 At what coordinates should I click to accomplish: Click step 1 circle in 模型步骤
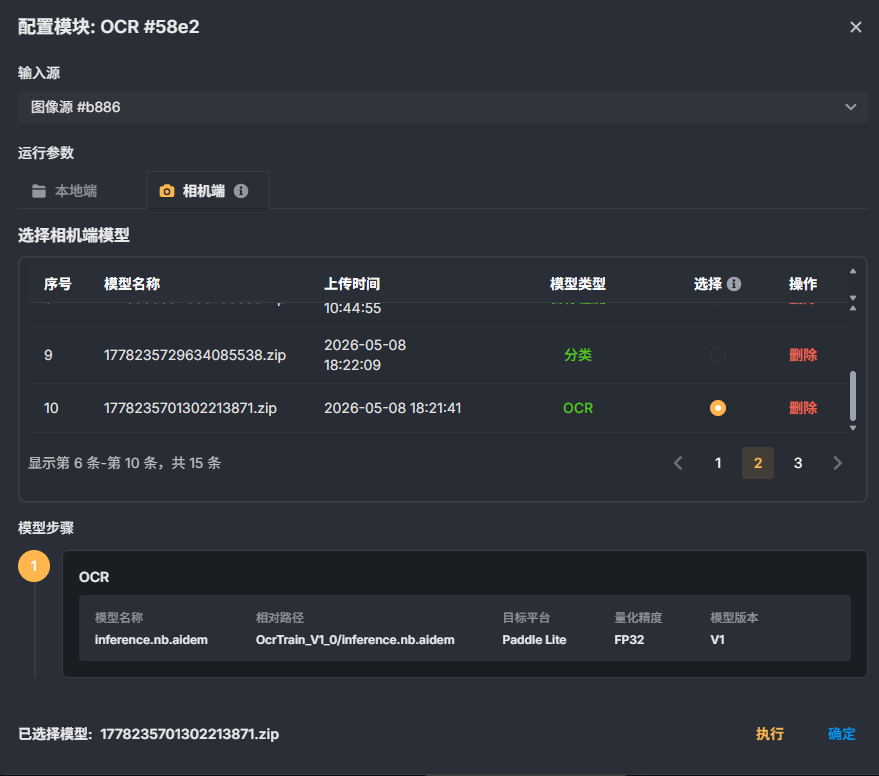34,566
